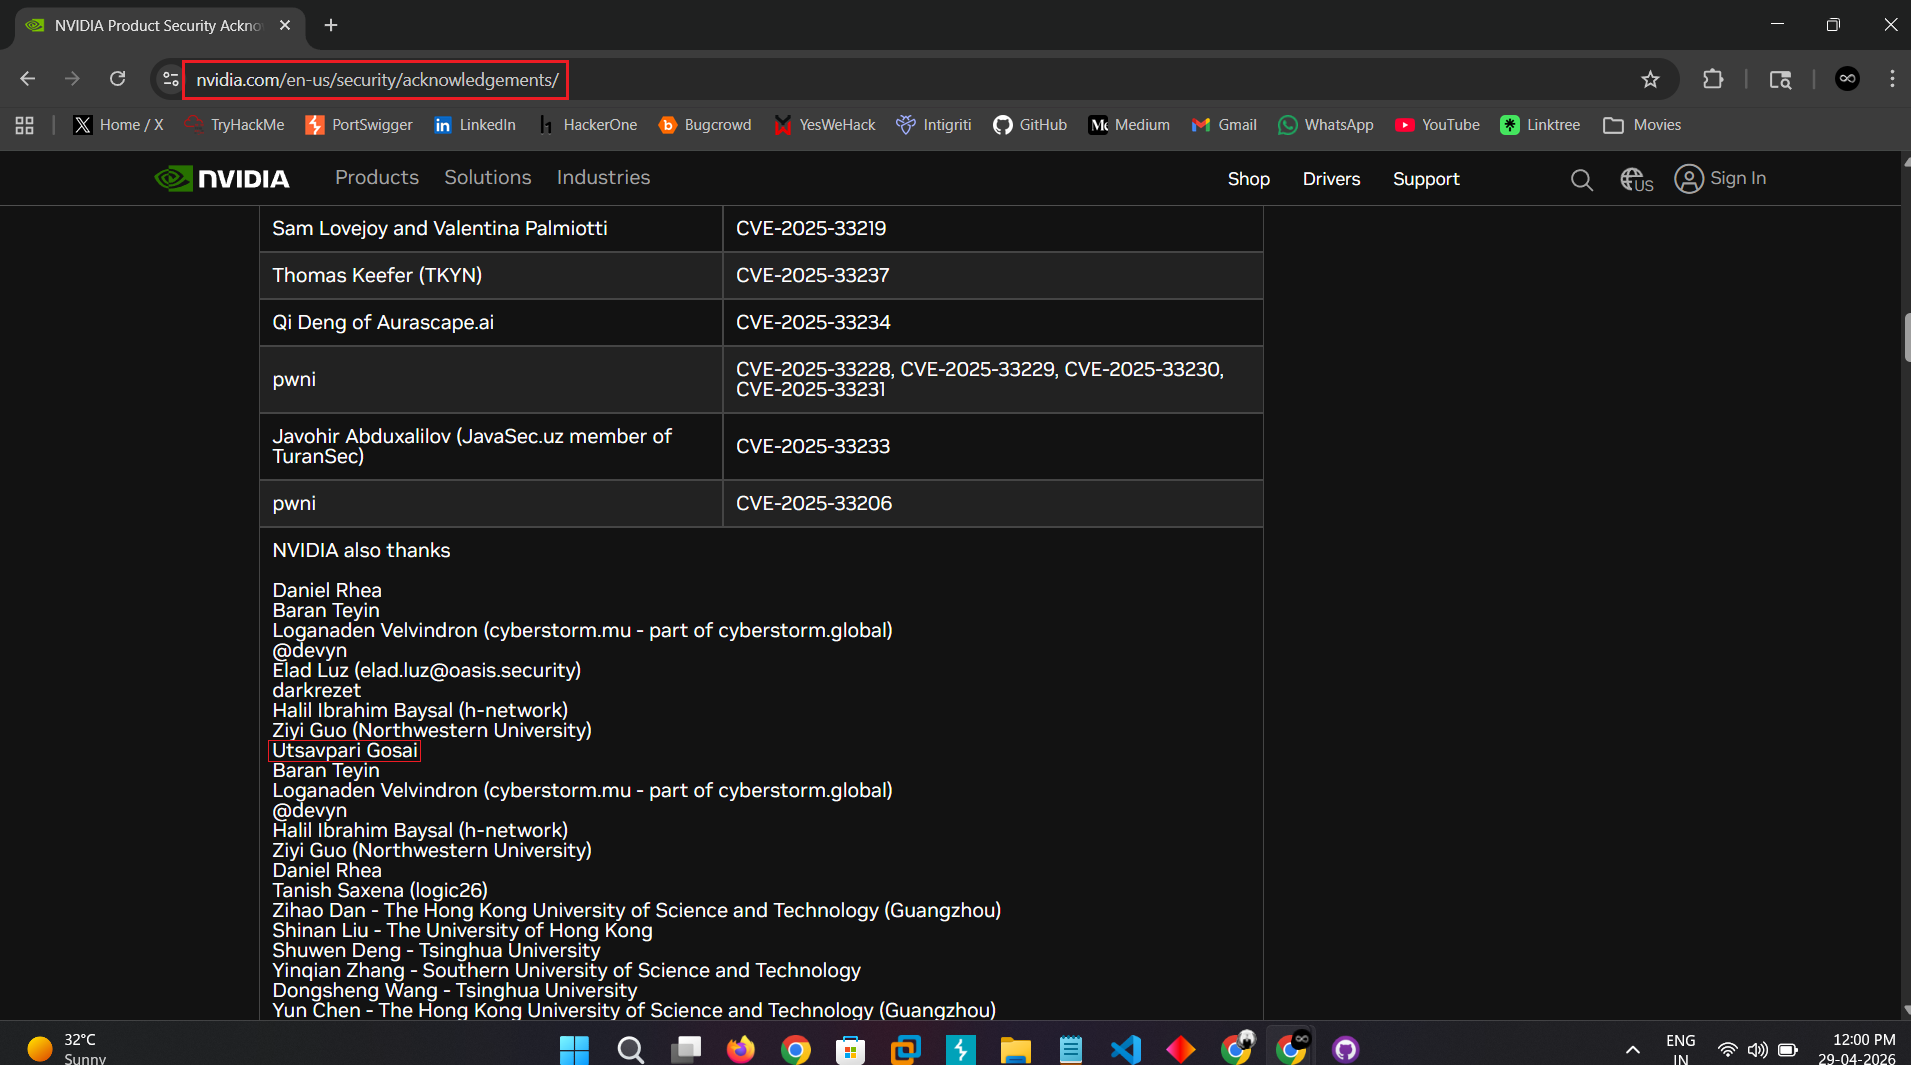1911x1065 pixels.
Task: Go to the Shop link
Action: [x=1249, y=179]
